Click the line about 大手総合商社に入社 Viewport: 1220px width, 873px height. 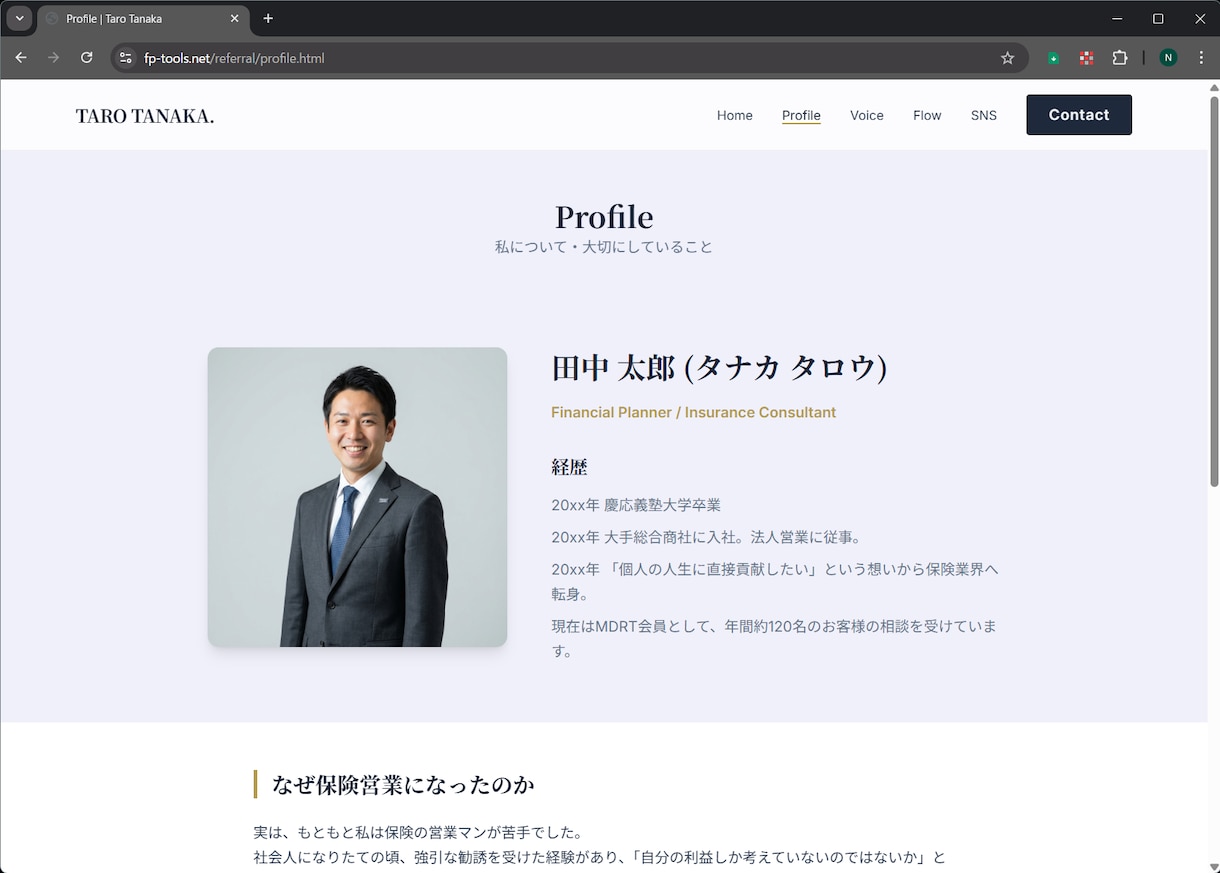pos(706,537)
